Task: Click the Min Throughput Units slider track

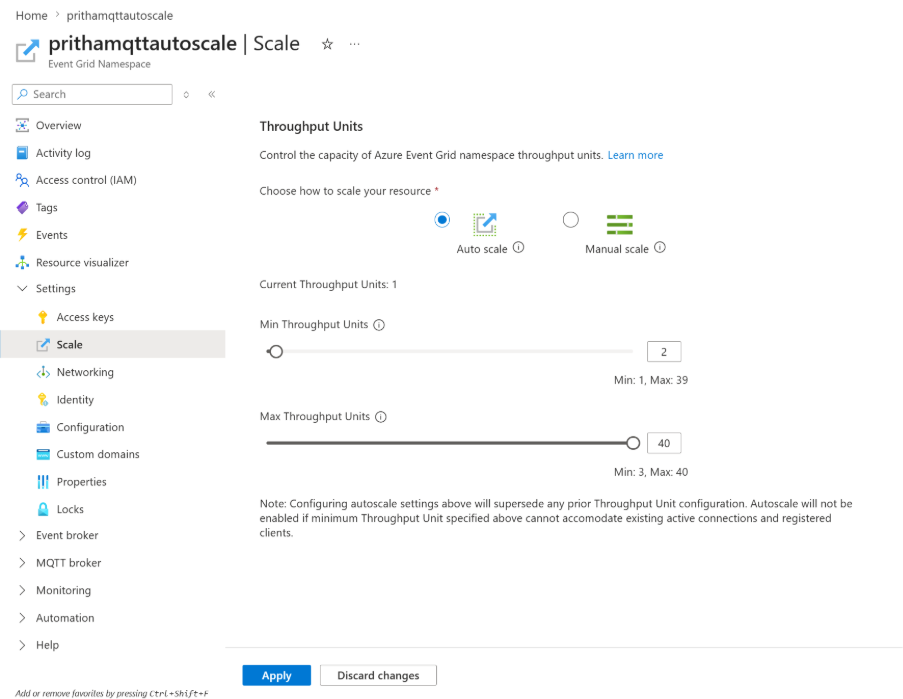Action: (449, 351)
